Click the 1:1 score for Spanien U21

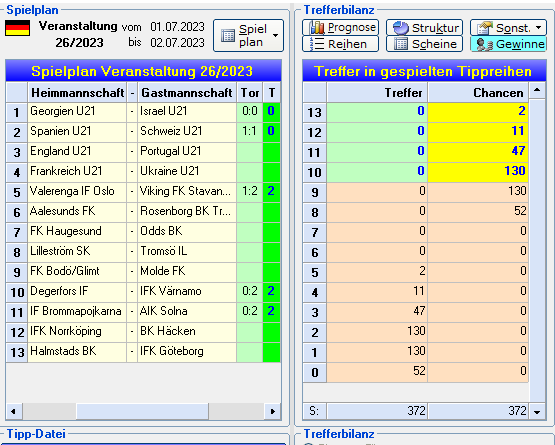pos(250,132)
